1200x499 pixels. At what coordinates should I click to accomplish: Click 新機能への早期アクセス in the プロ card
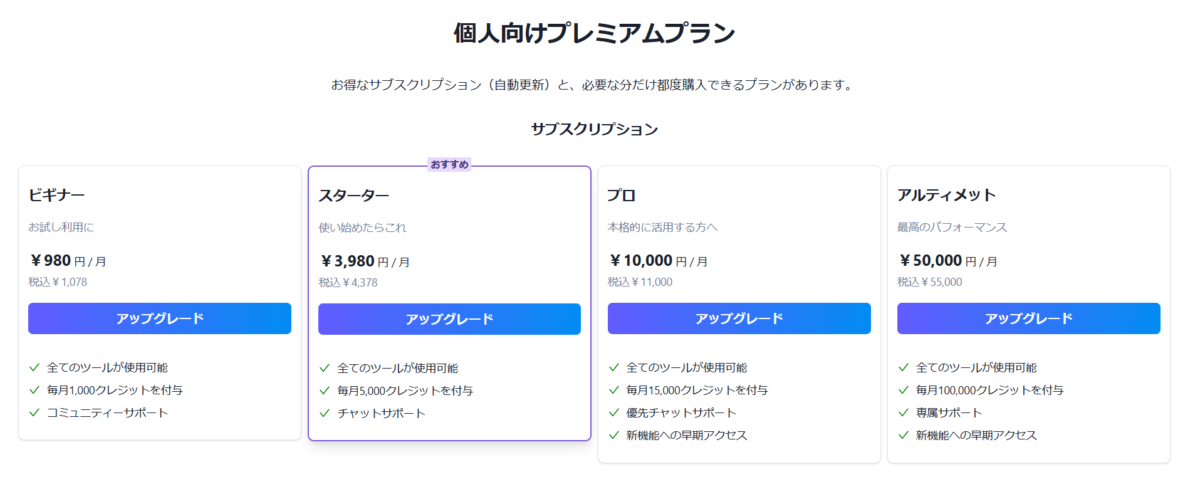(x=687, y=435)
